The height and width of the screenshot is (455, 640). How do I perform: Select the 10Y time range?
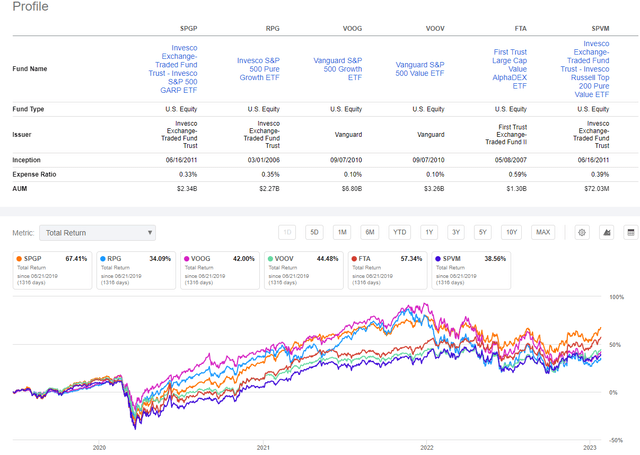click(511, 232)
